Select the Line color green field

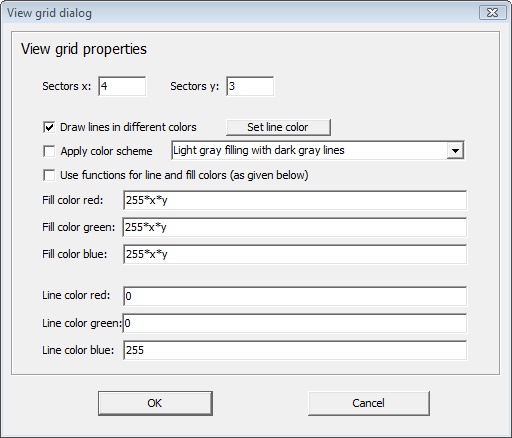[x=295, y=323]
